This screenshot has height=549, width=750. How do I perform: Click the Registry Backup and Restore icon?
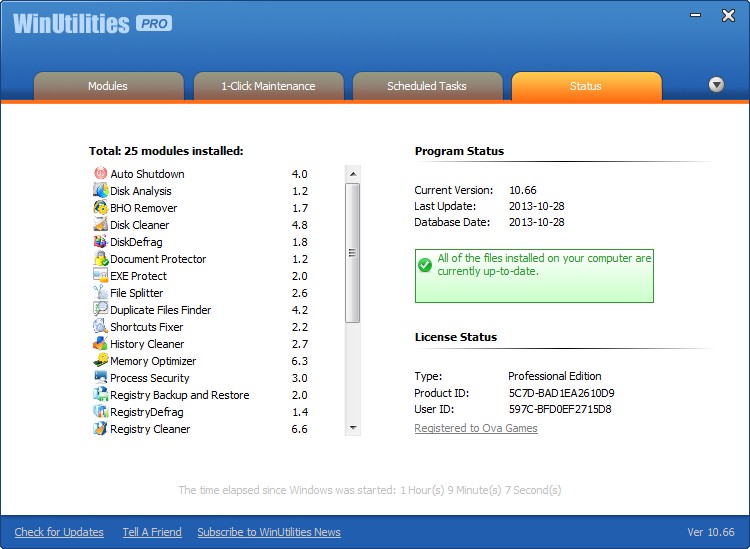(x=100, y=394)
